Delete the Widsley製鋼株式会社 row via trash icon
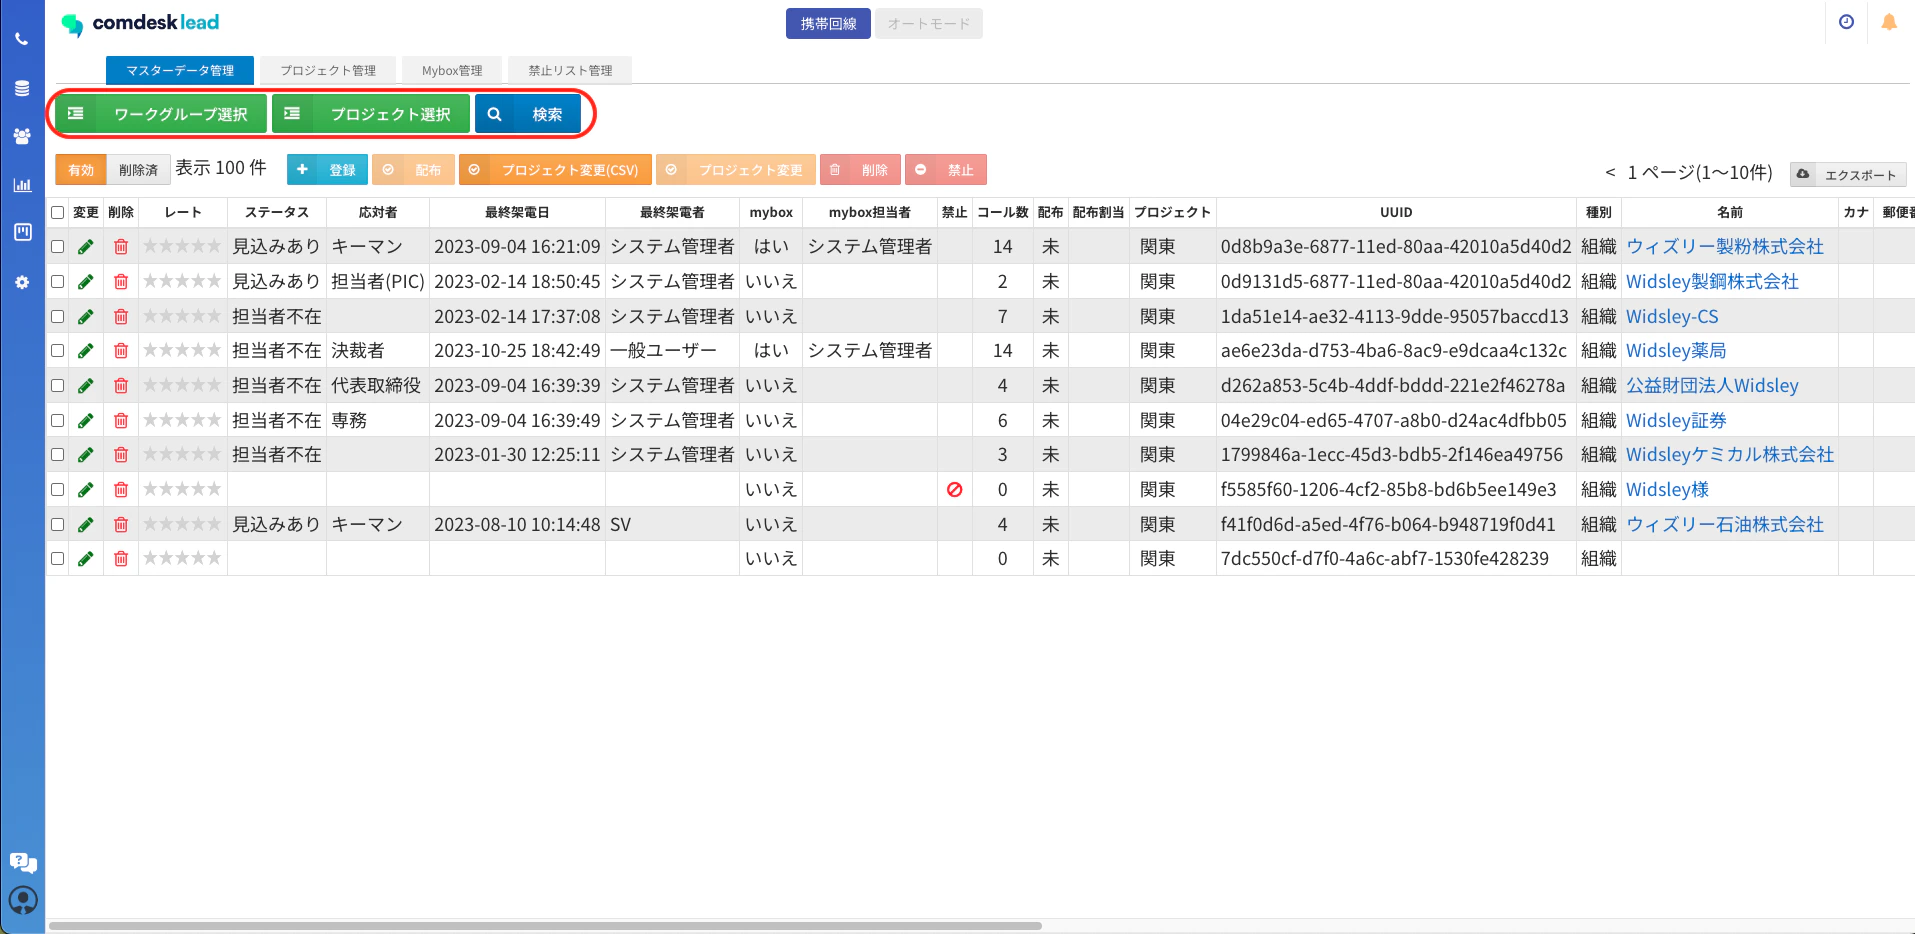1915x934 pixels. (121, 282)
